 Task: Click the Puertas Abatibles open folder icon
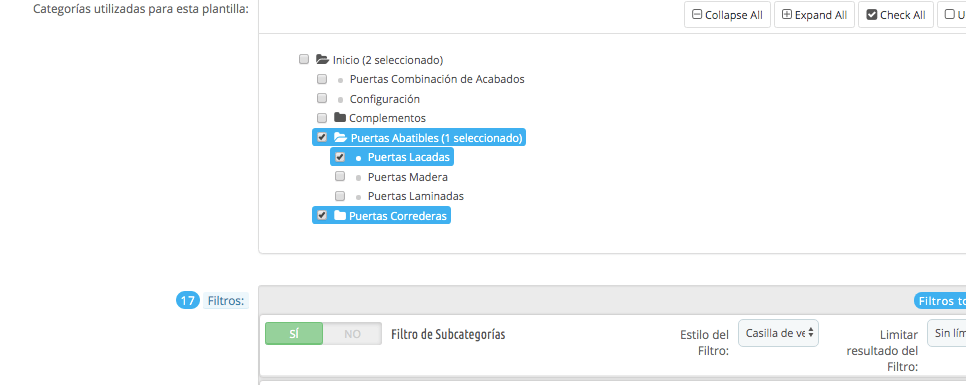click(x=340, y=137)
